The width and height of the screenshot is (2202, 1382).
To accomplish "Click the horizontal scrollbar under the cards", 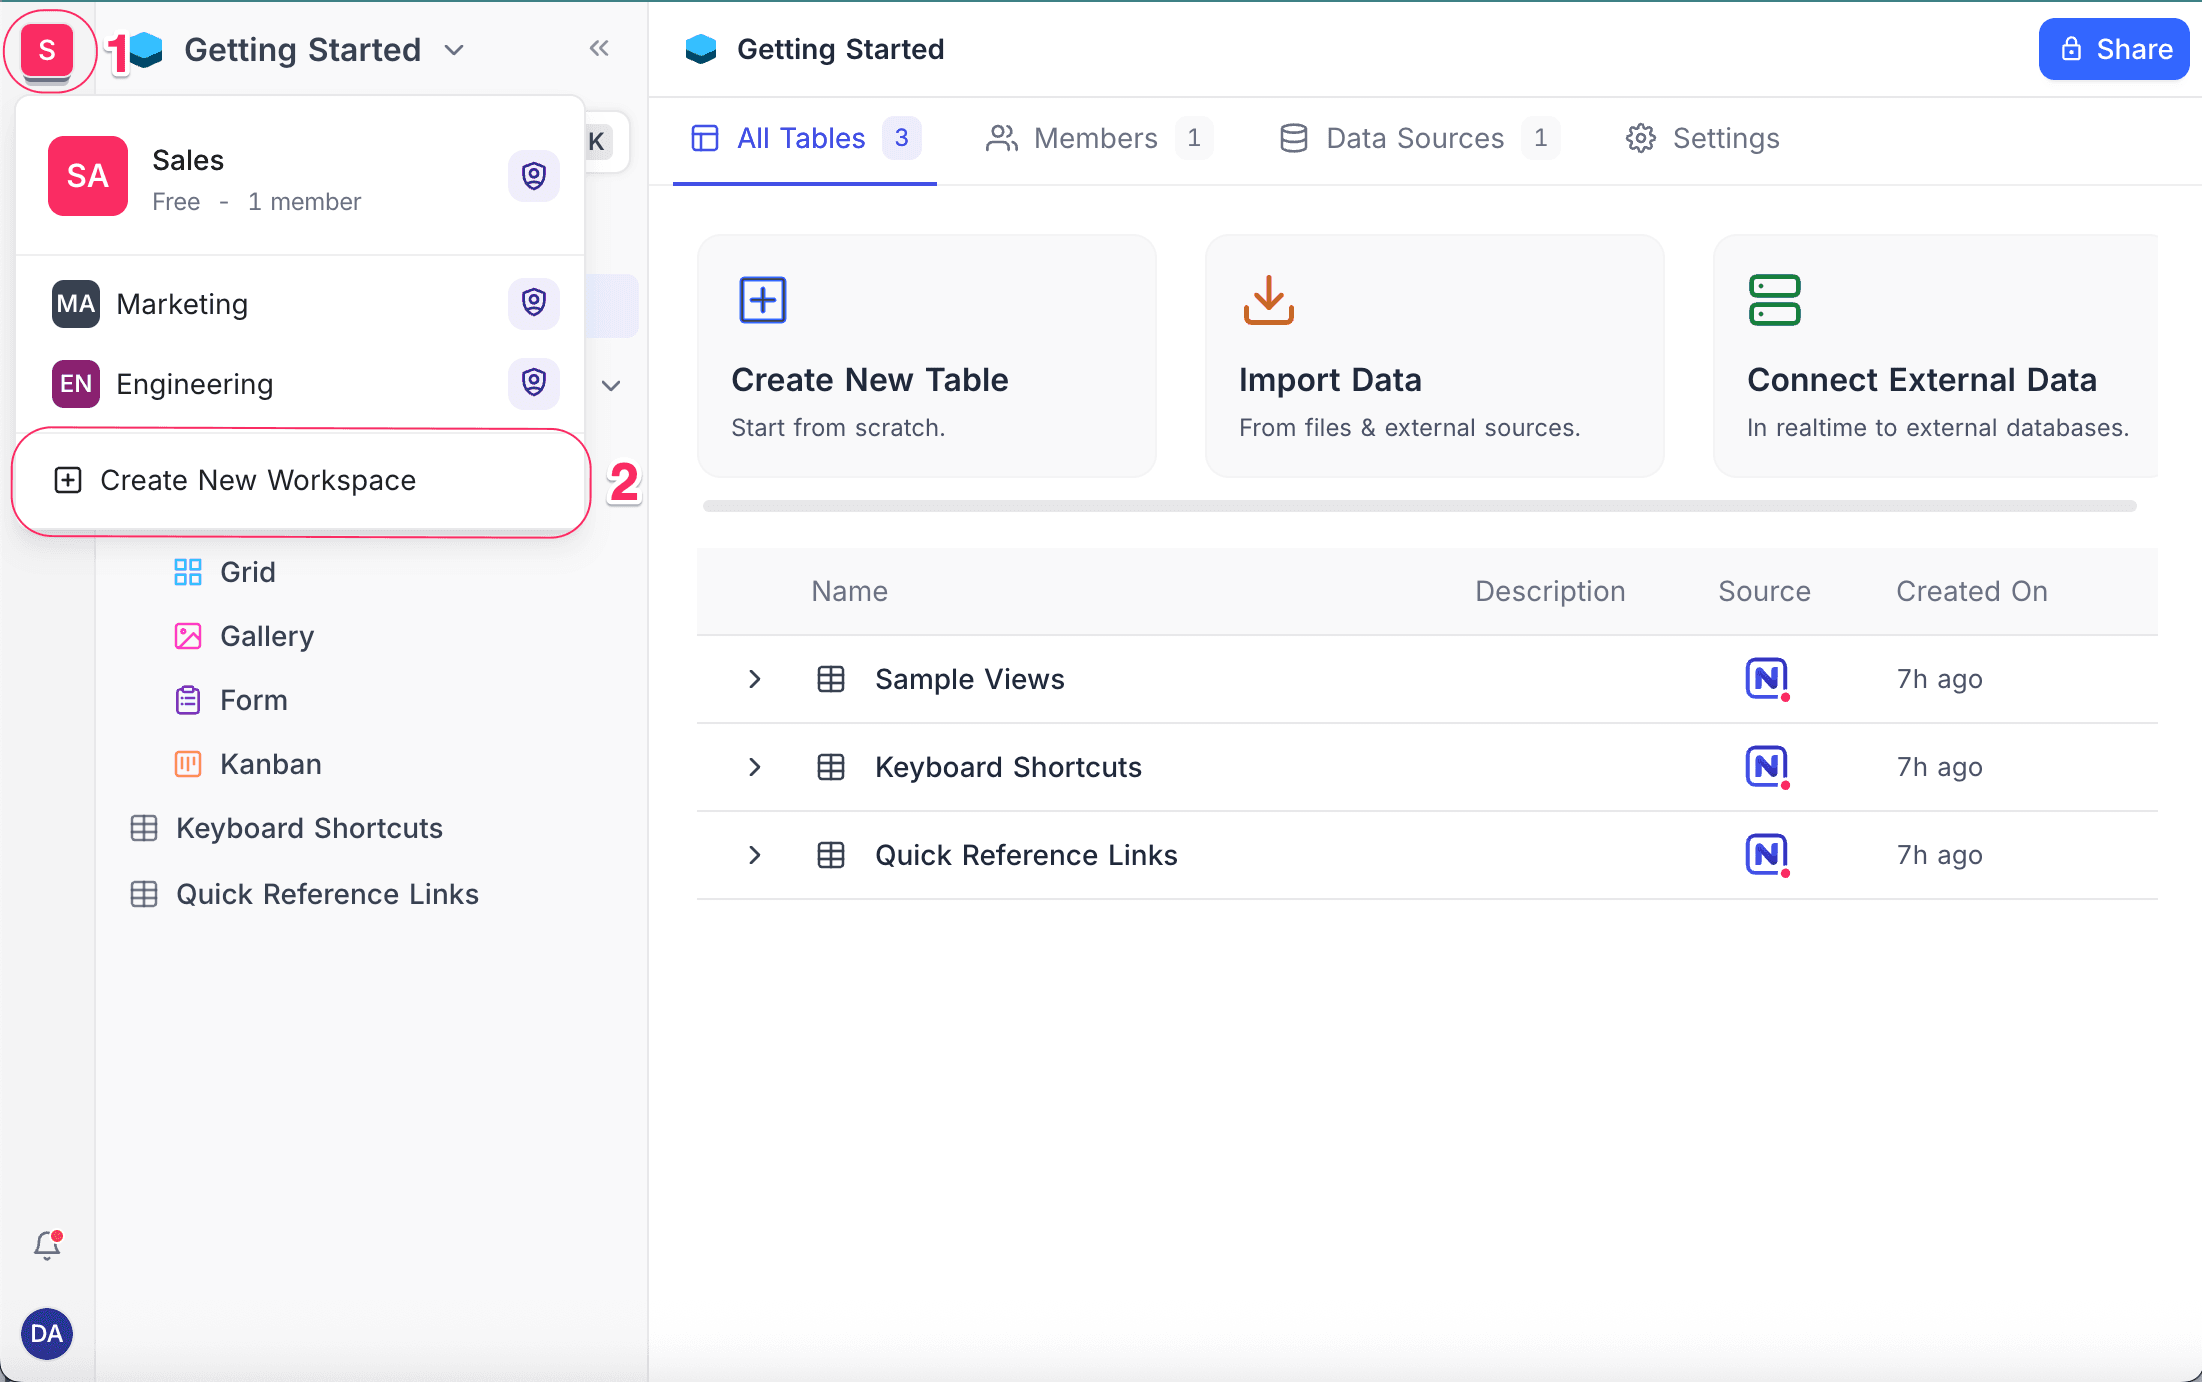I will point(1419,506).
